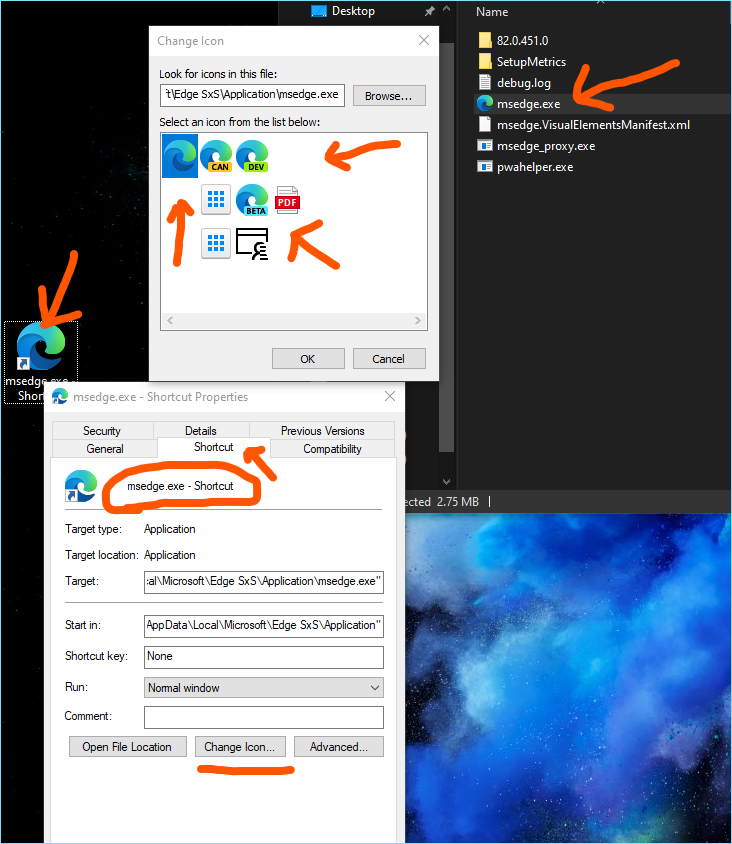Close the Change Icon dialog
This screenshot has width=732, height=844.
pos(424,40)
